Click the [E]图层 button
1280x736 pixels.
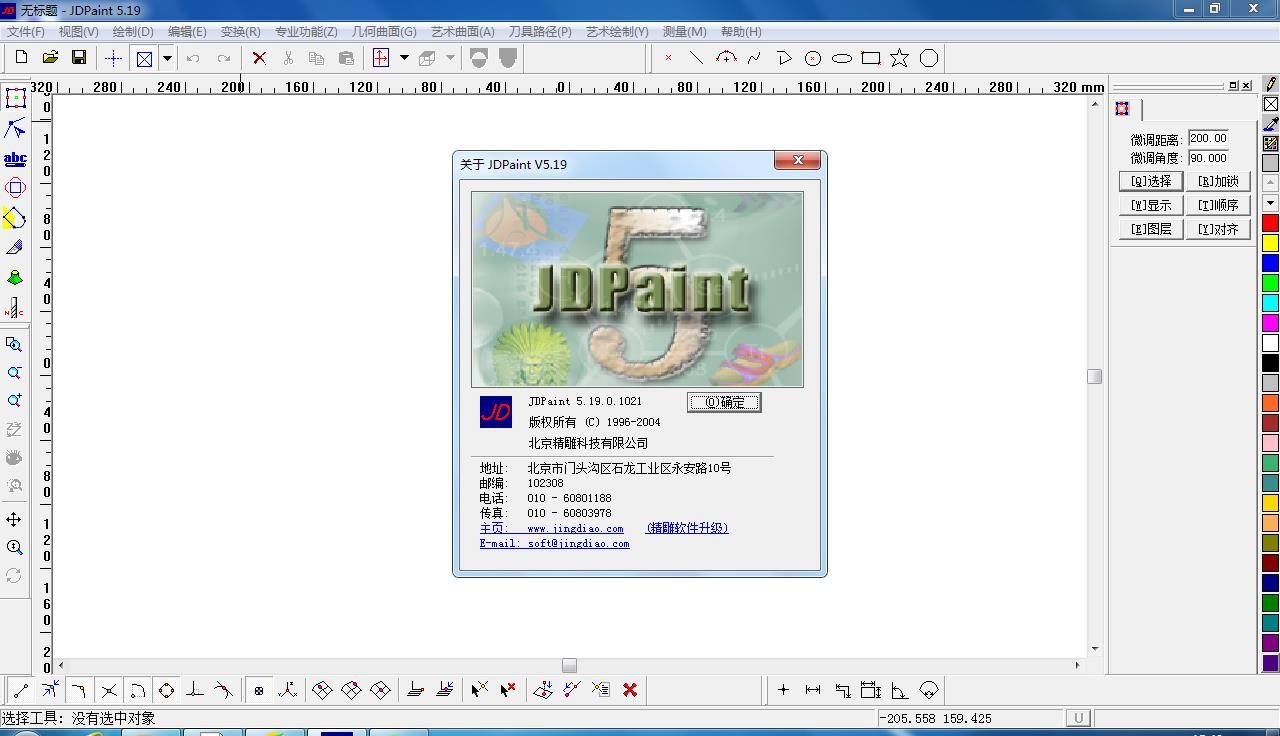[1151, 229]
